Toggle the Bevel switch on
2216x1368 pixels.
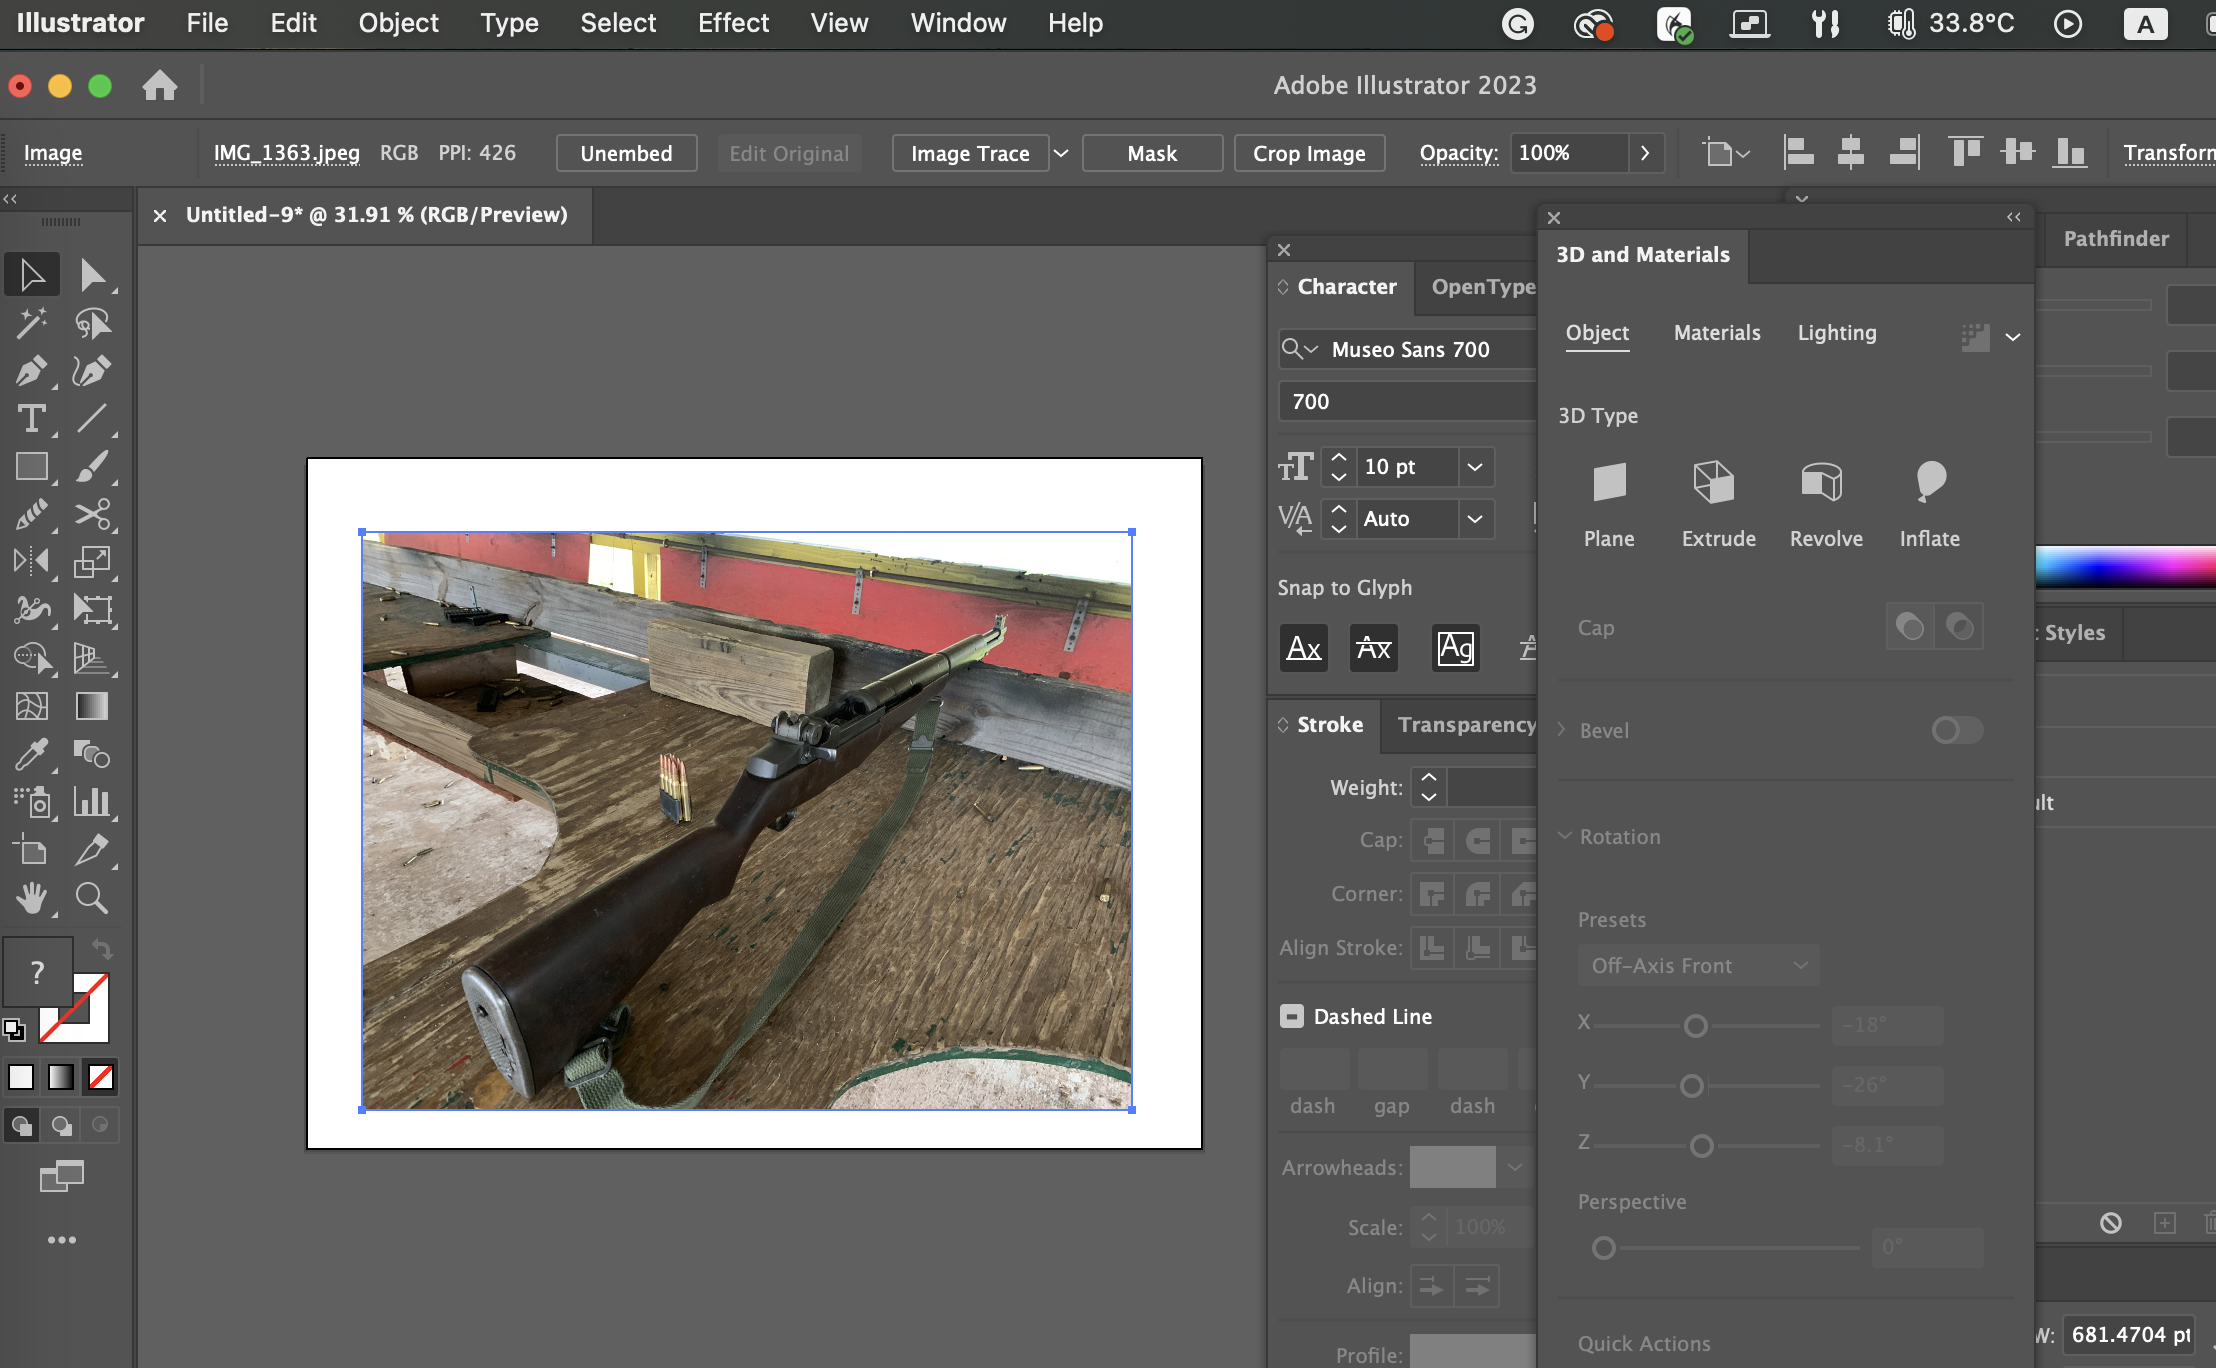pos(1956,730)
